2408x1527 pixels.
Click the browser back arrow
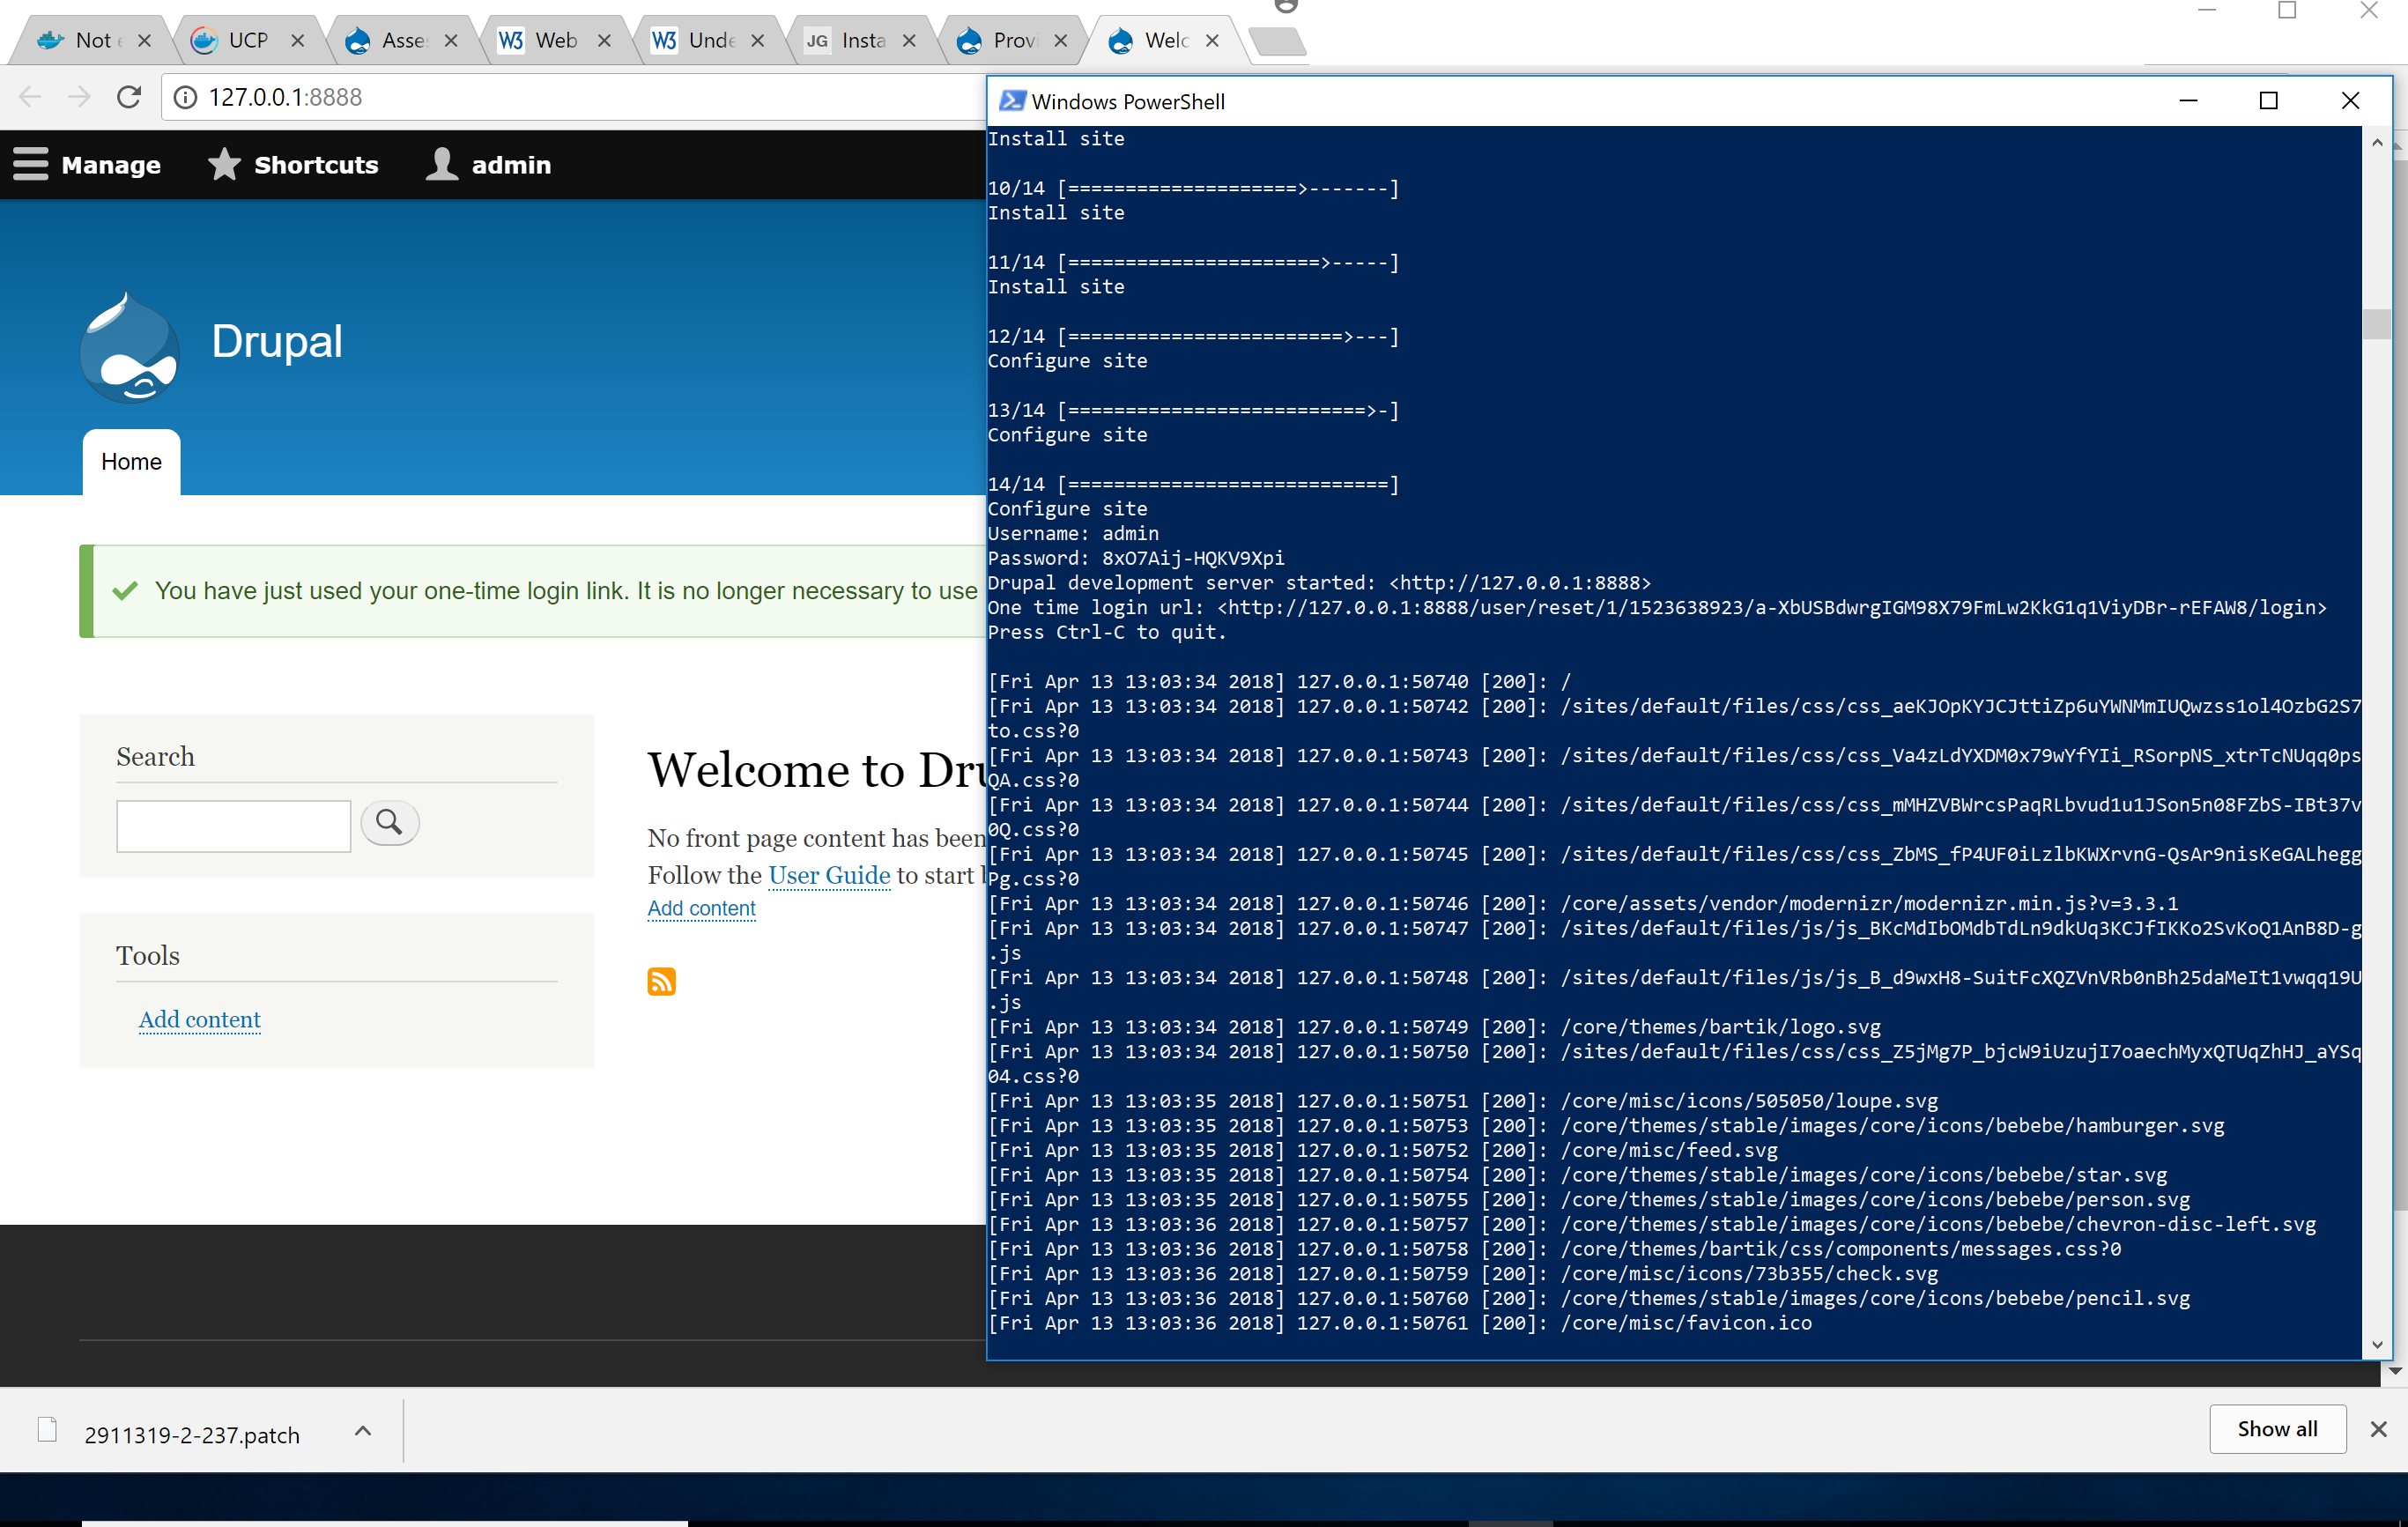pos(30,96)
